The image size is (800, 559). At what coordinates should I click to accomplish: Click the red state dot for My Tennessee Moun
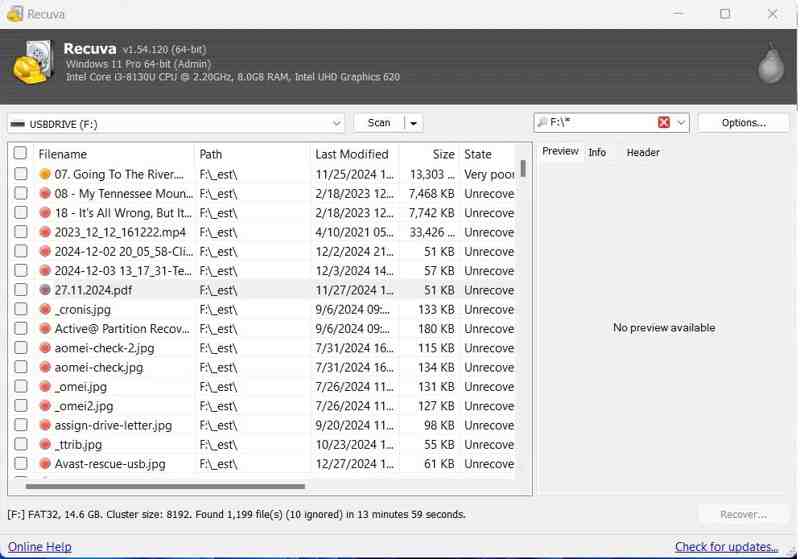(45, 194)
